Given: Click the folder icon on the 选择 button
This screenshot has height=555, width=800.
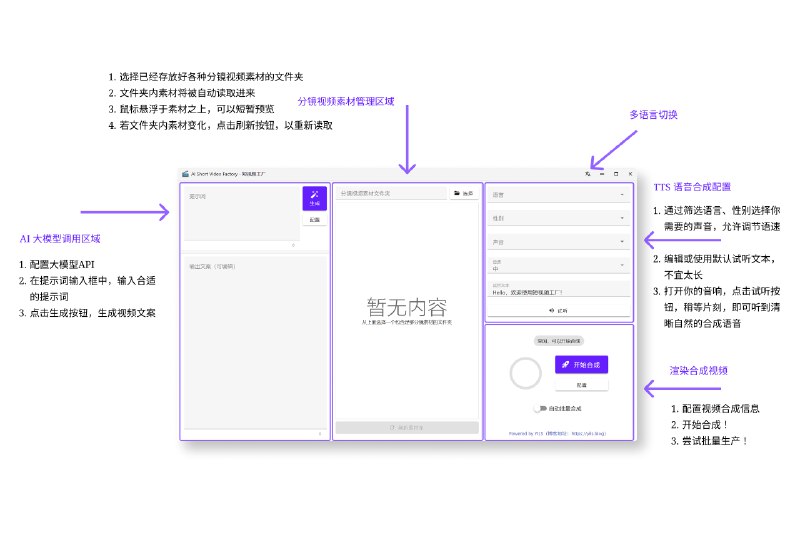Looking at the screenshot, I should [457, 193].
